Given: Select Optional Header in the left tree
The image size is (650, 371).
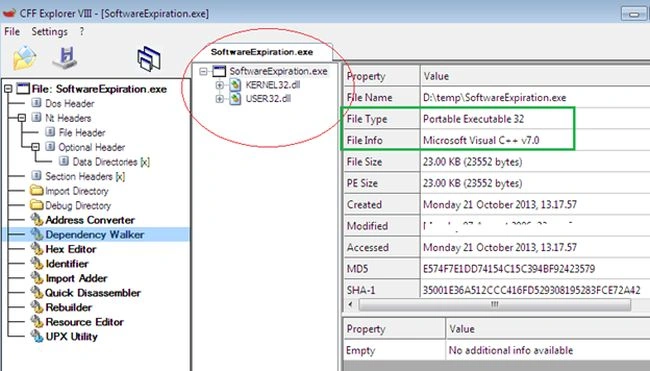Looking at the screenshot, I should pos(92,147).
